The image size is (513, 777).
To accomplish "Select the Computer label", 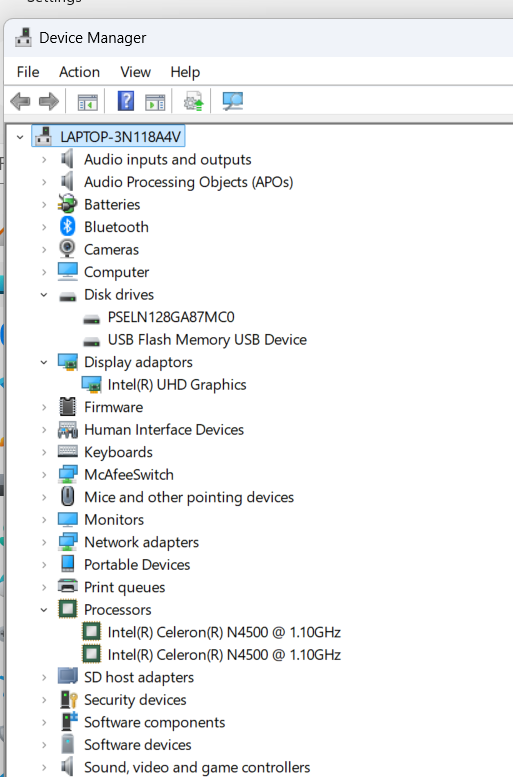I will 116,272.
